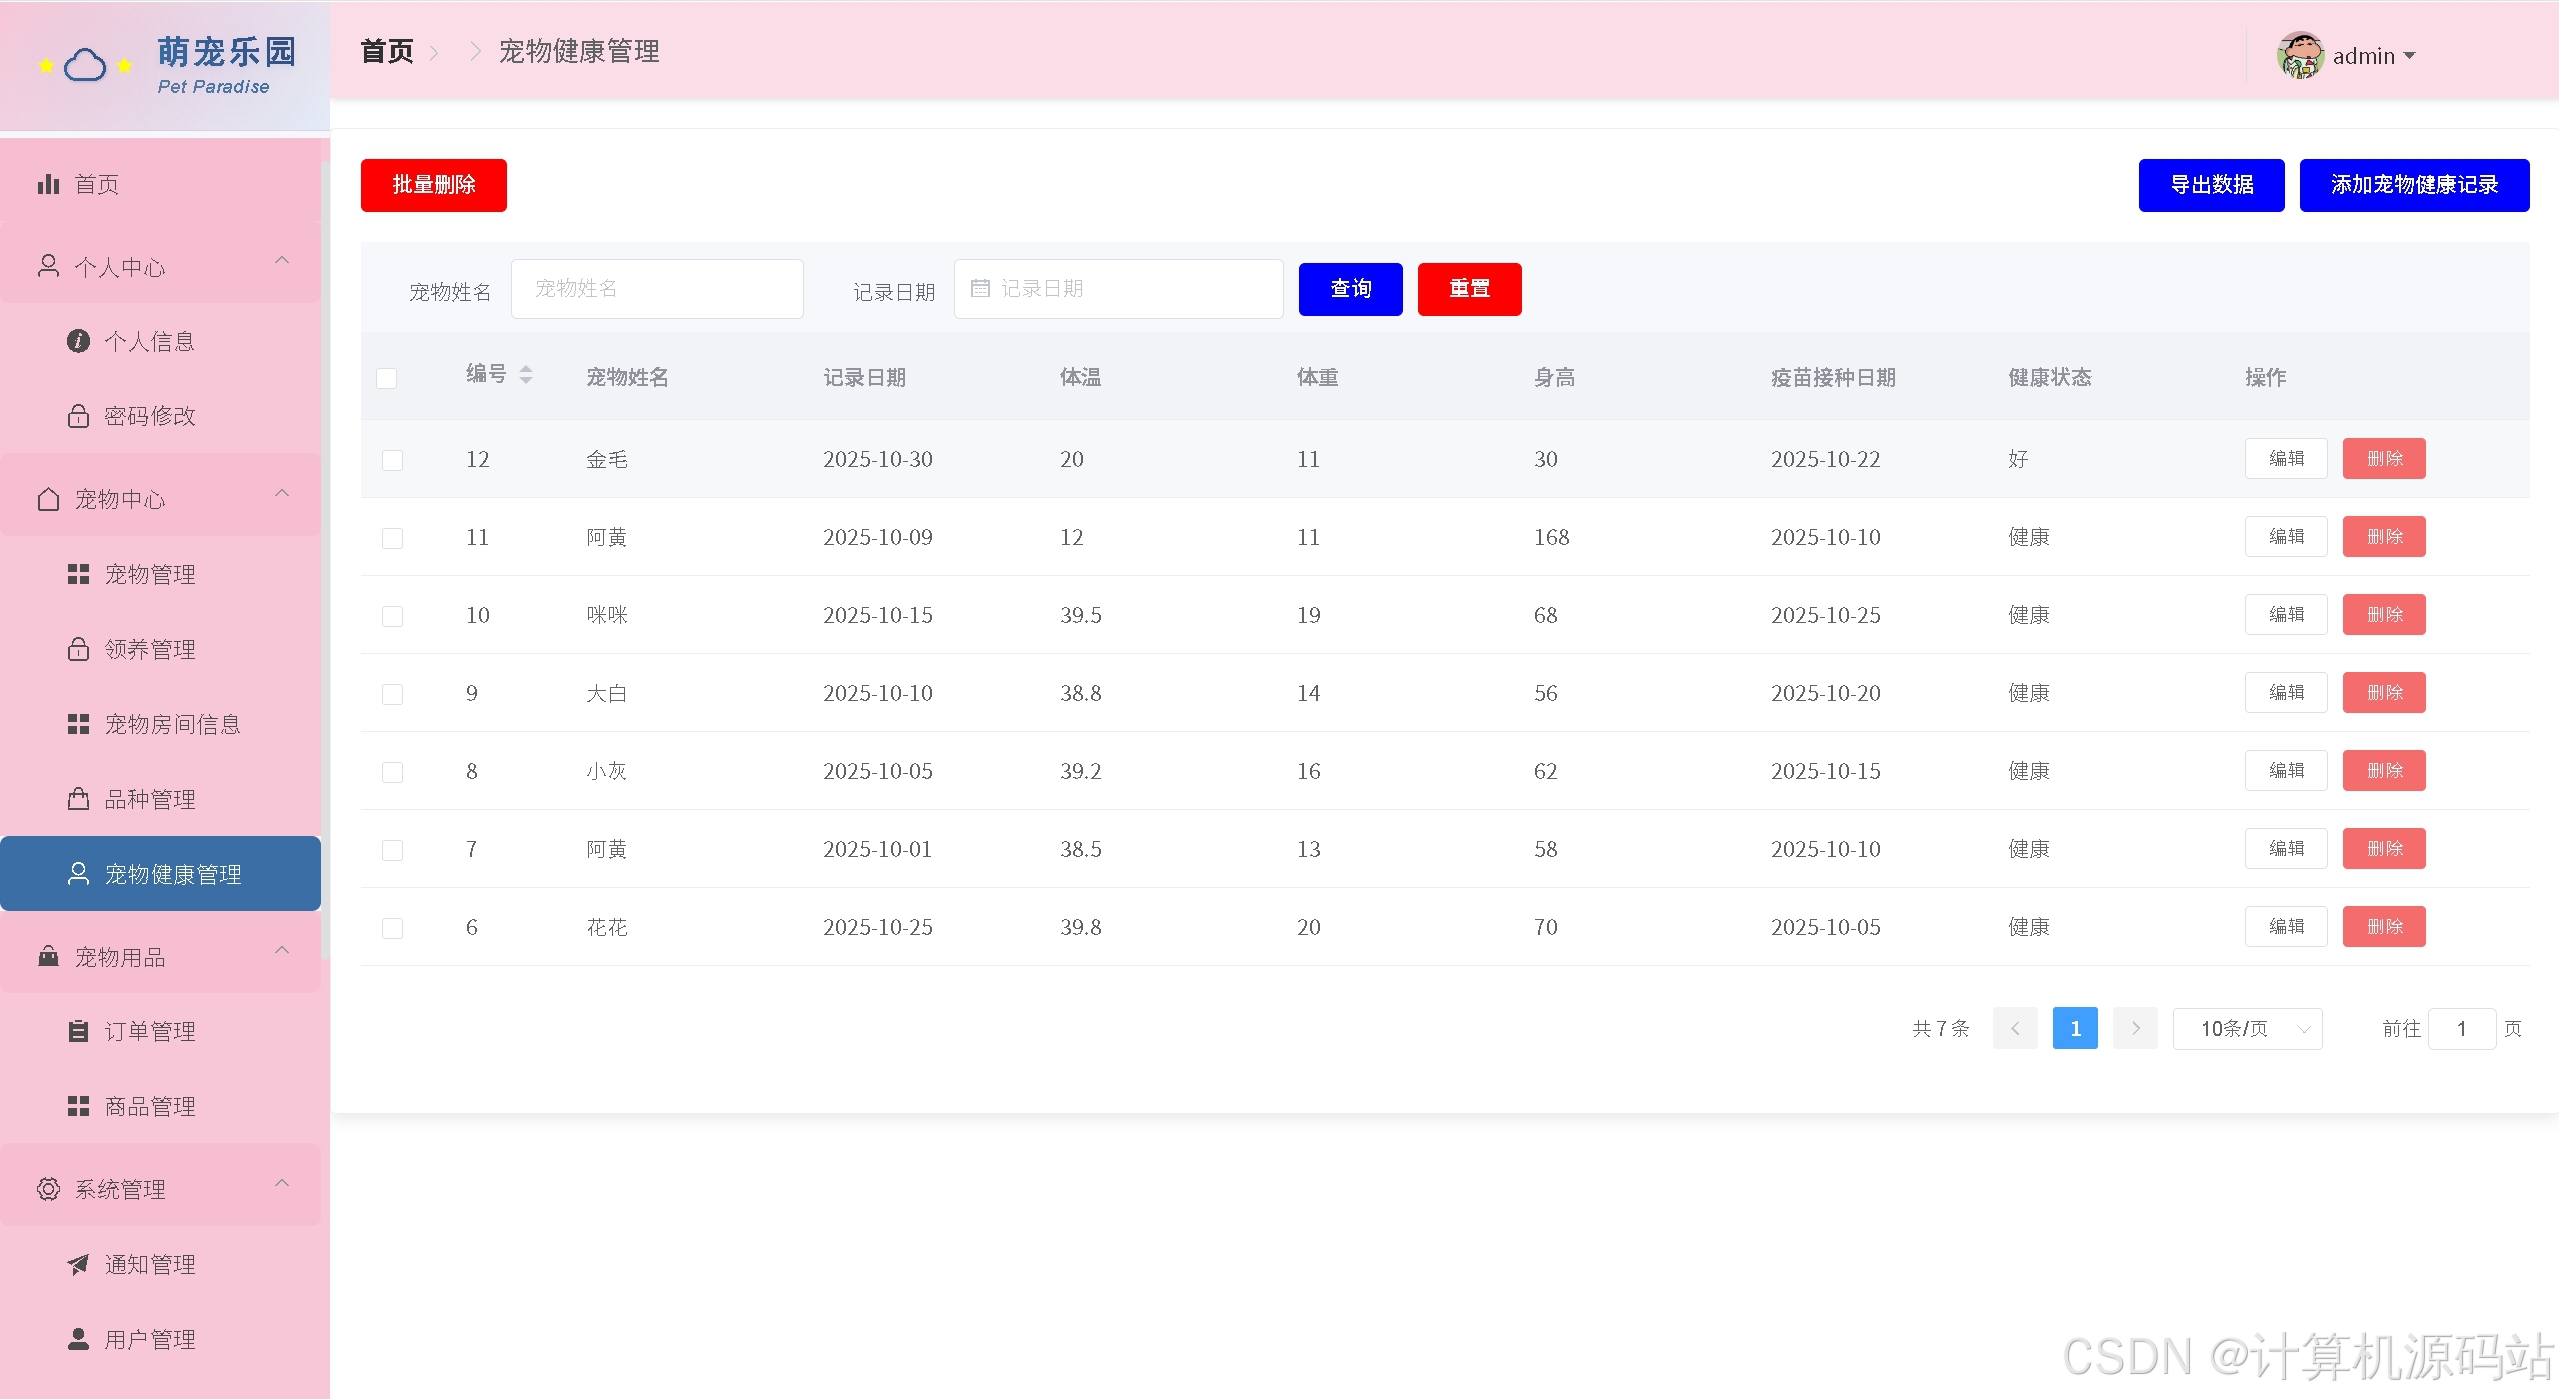Click the calendar icon in 记录日期 field

(980, 288)
